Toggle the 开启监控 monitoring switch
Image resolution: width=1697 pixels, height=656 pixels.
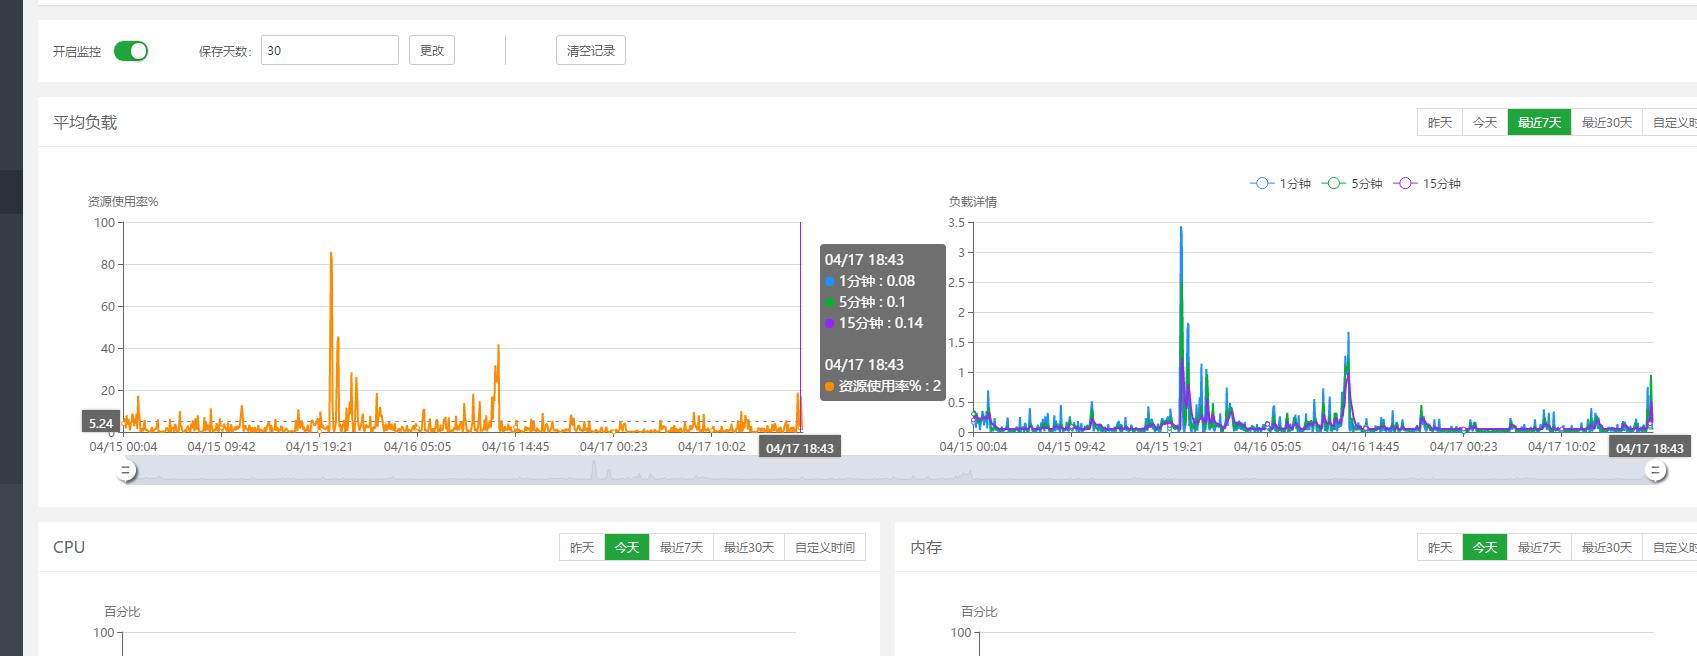131,51
